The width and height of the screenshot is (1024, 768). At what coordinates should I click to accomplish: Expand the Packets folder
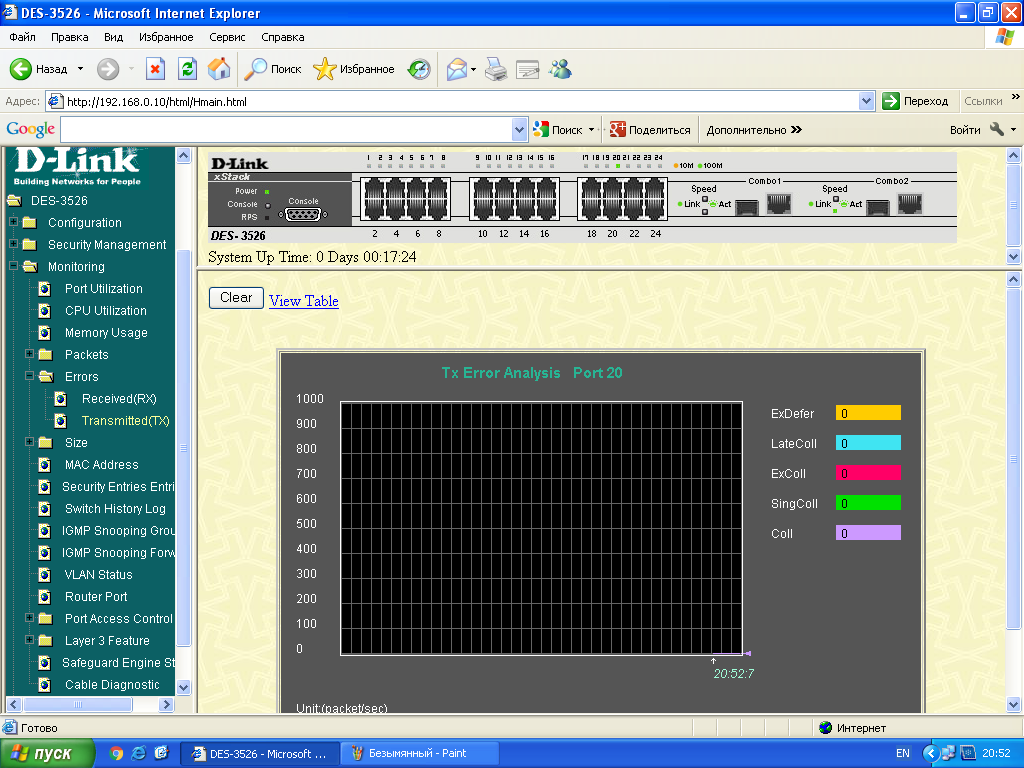click(x=29, y=353)
